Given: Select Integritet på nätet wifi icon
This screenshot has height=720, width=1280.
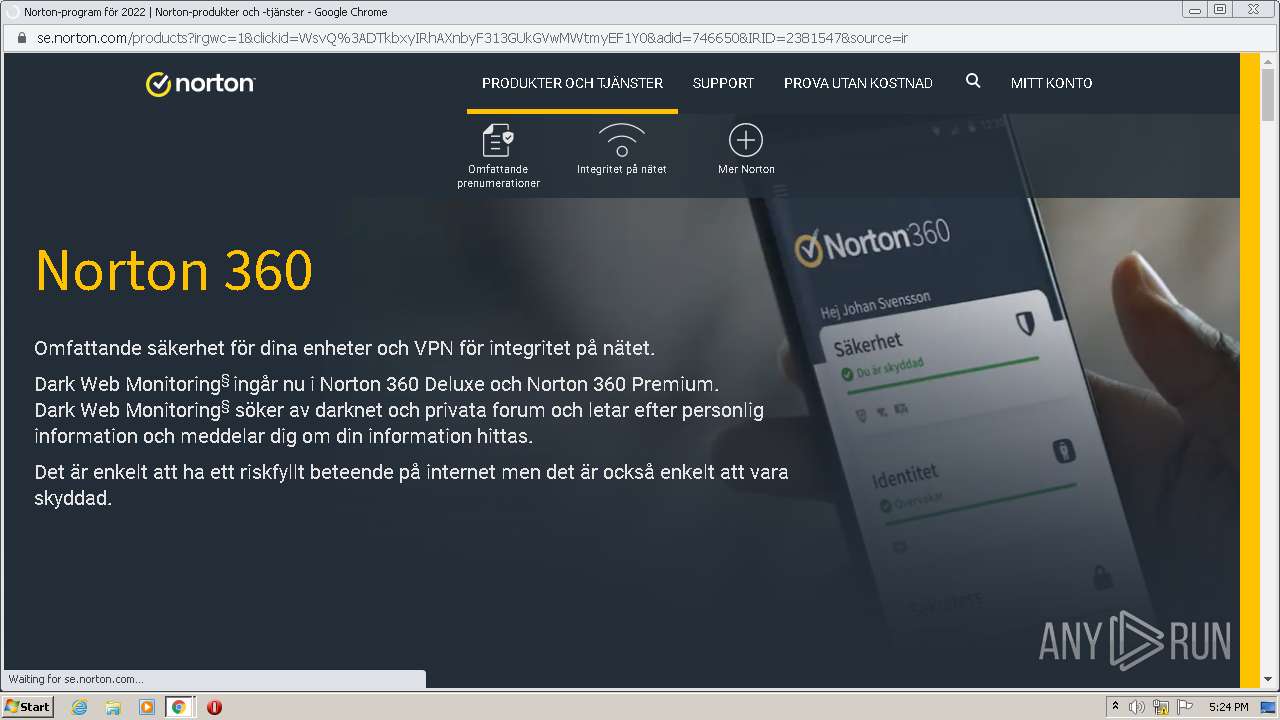Looking at the screenshot, I should click(x=621, y=140).
